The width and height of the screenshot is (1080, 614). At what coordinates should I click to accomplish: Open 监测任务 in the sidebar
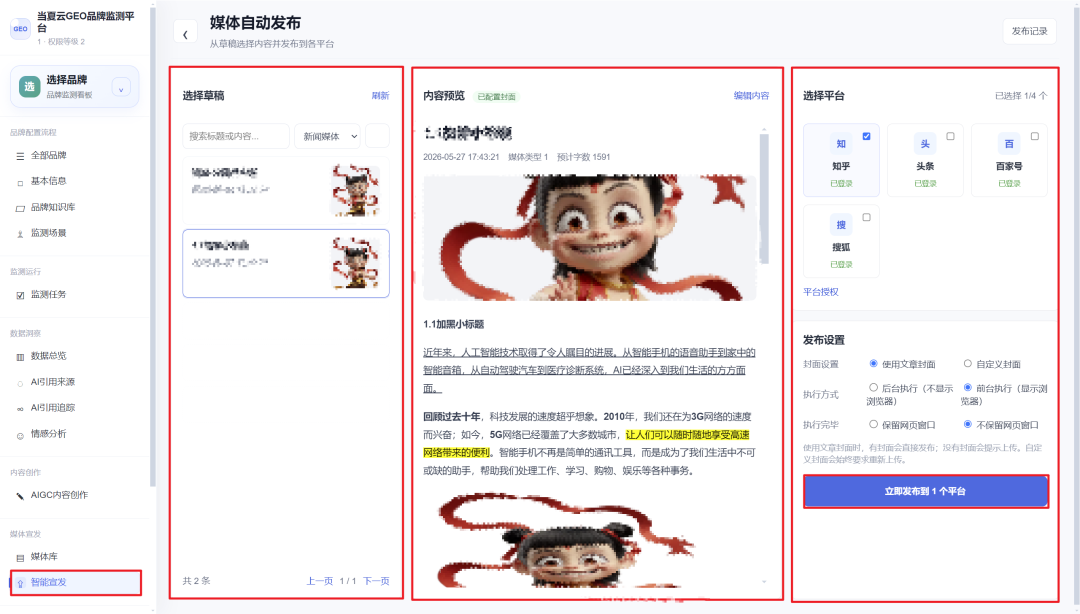coord(48,295)
